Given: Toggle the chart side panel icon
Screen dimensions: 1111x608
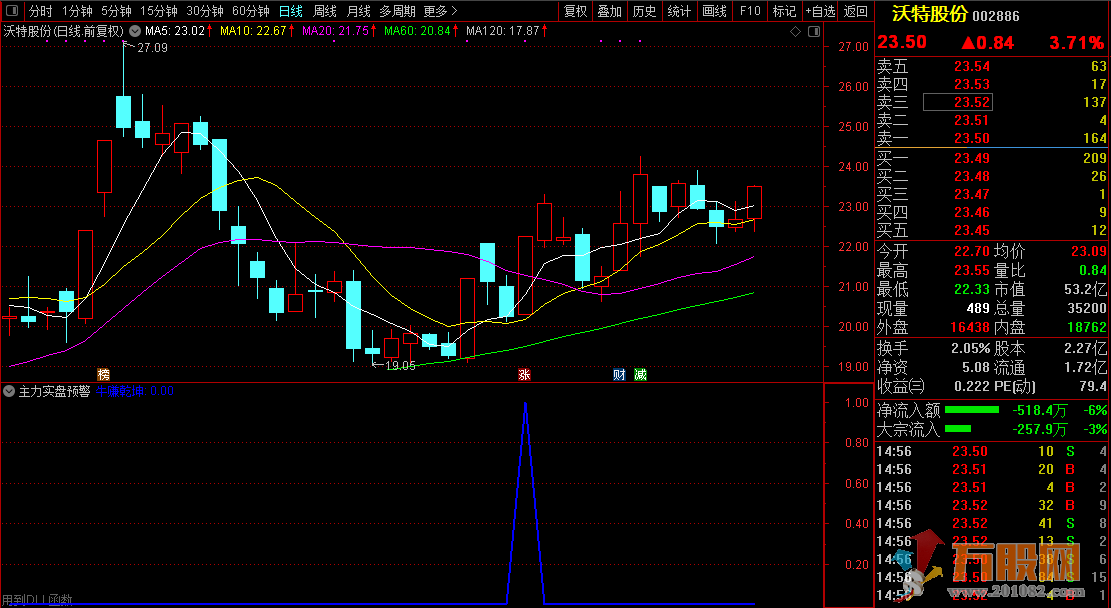Looking at the screenshot, I should click(814, 31).
